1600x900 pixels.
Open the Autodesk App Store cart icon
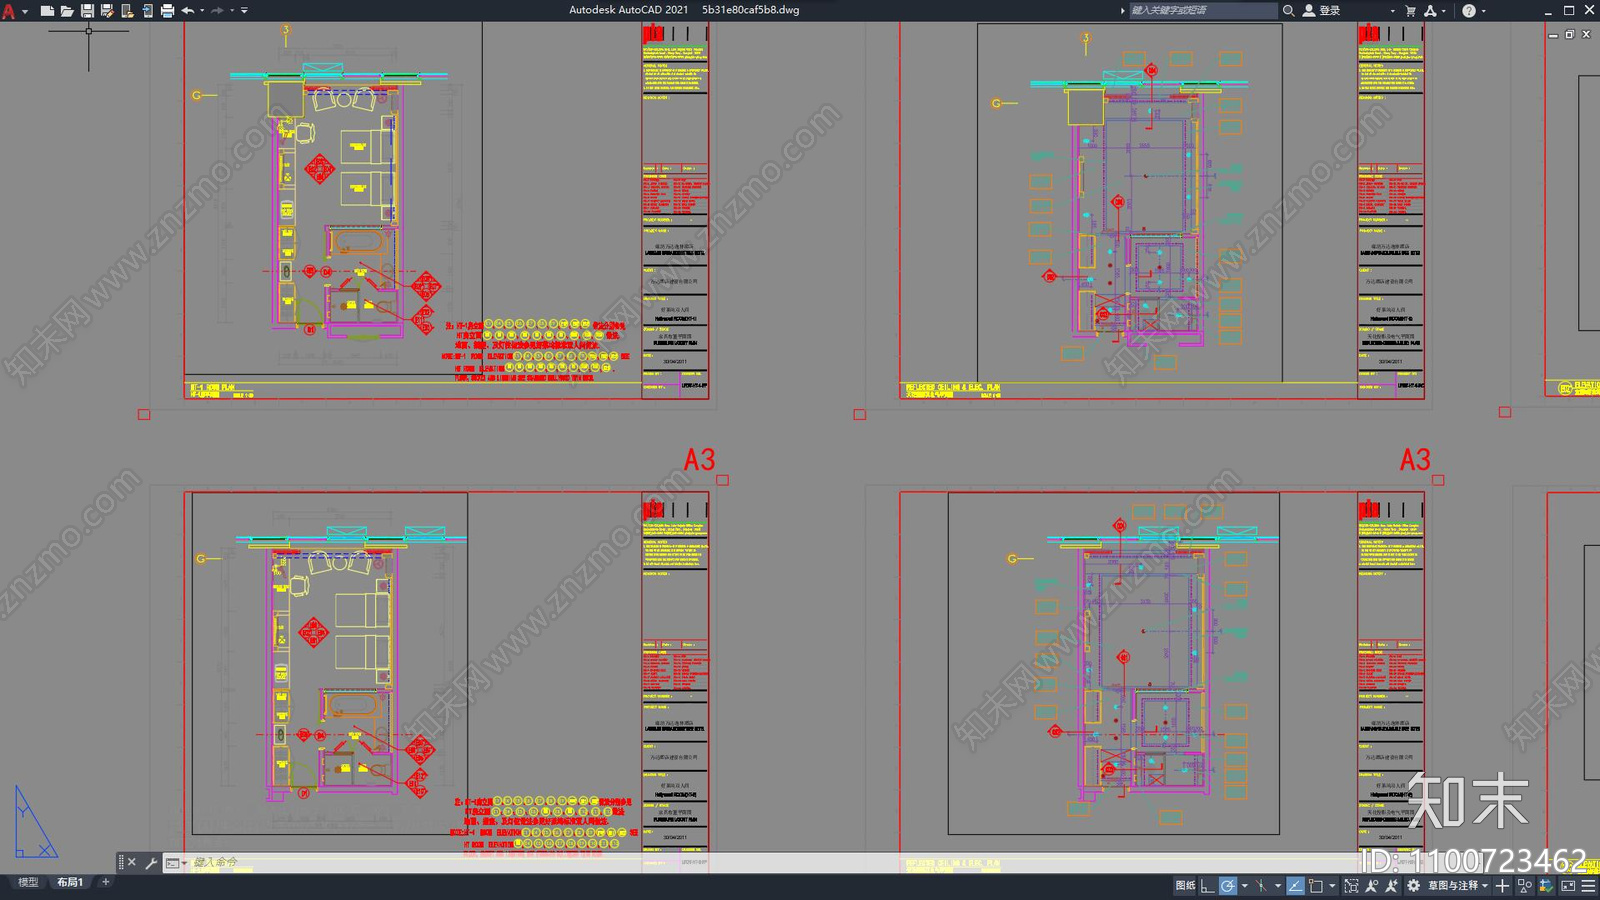(1410, 11)
